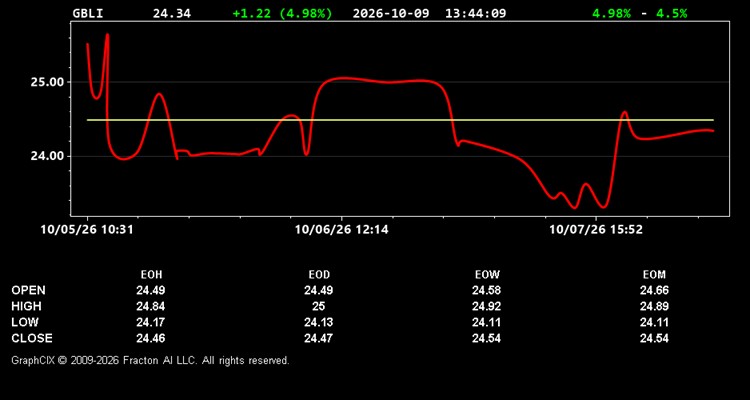The width and height of the screenshot is (750, 400).
Task: Click the EOH high value 24.84
Action: (x=151, y=306)
